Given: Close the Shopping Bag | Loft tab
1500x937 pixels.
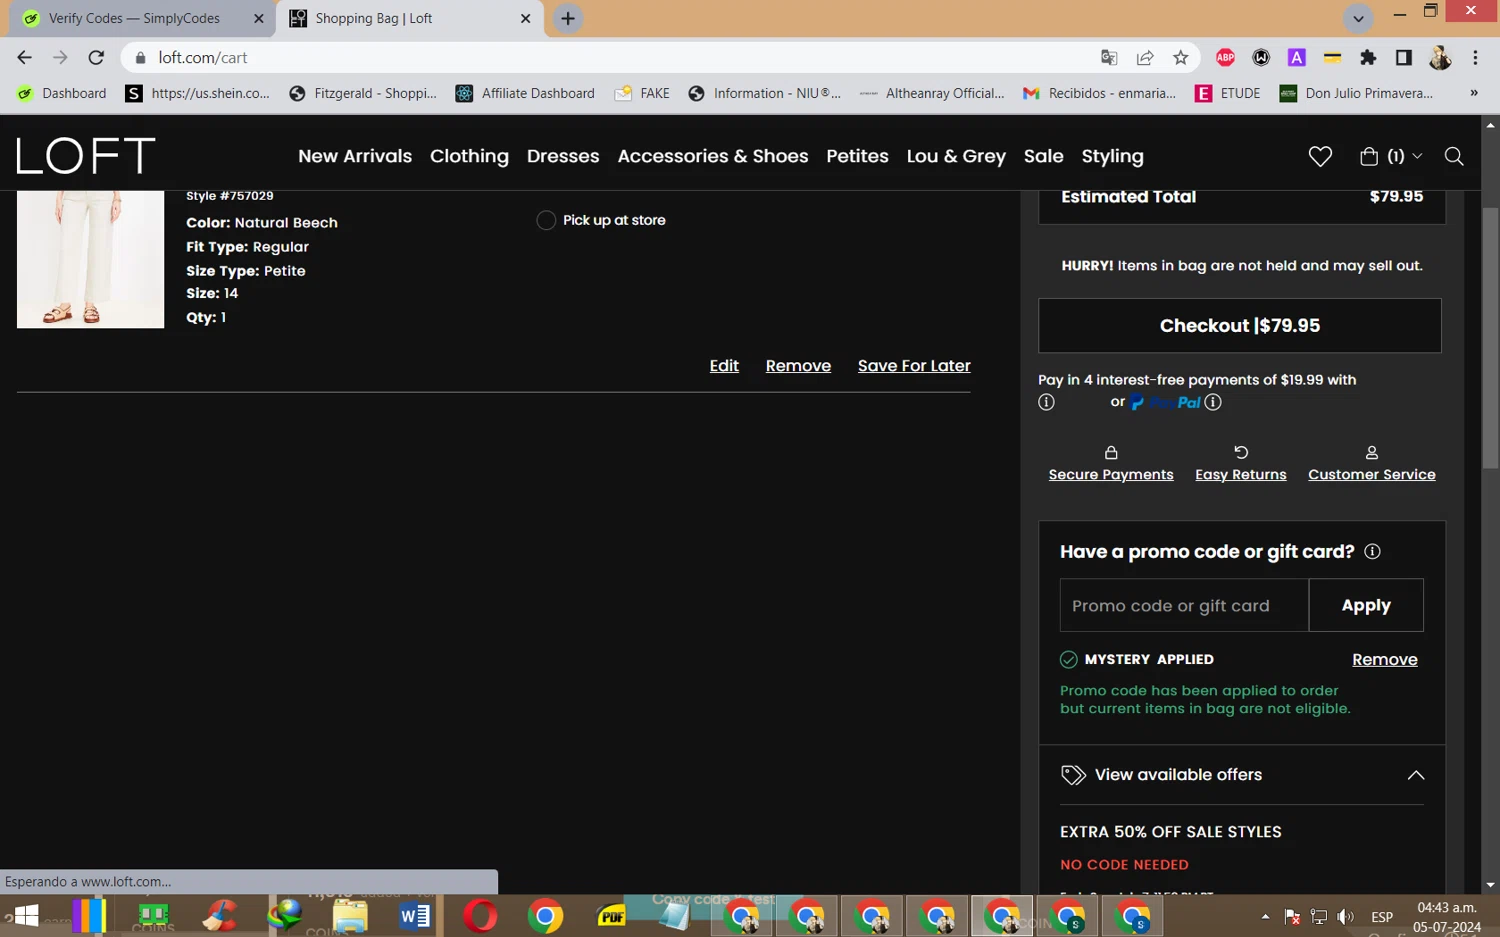Looking at the screenshot, I should coord(525,18).
